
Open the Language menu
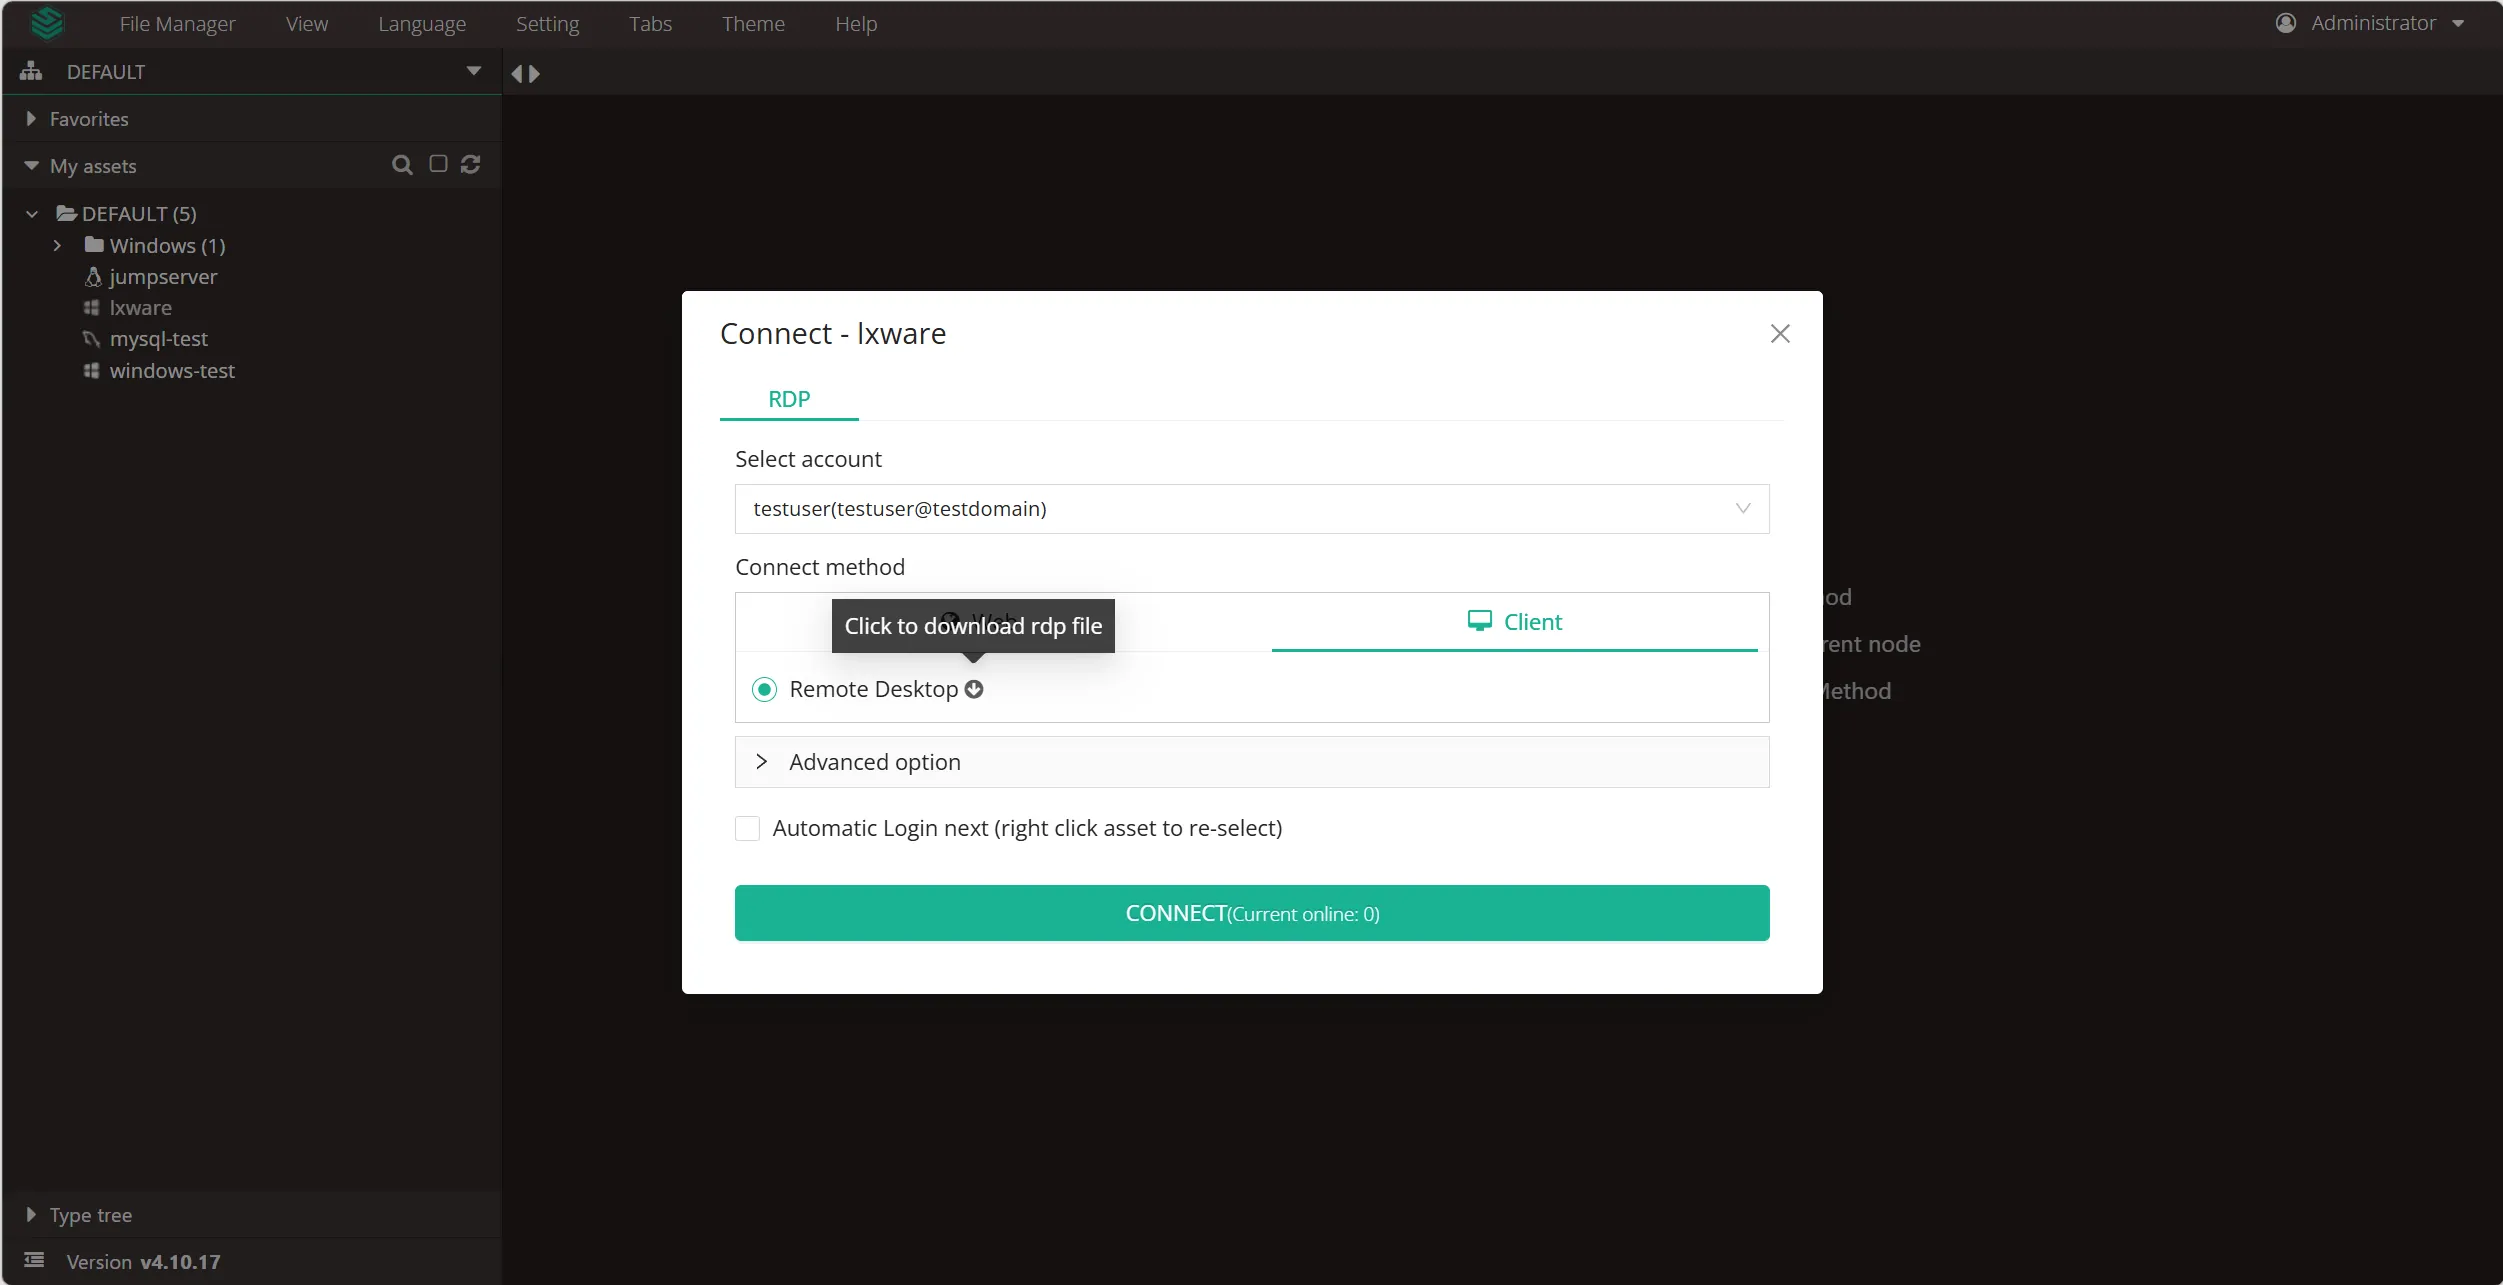click(422, 23)
